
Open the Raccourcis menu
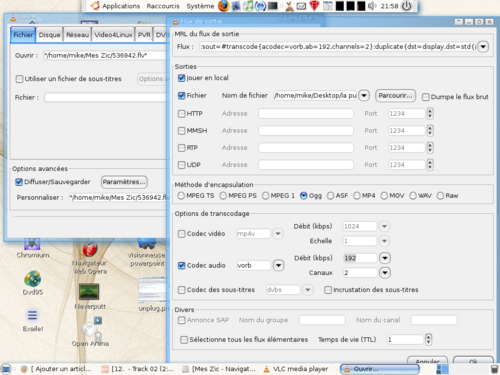click(x=163, y=6)
